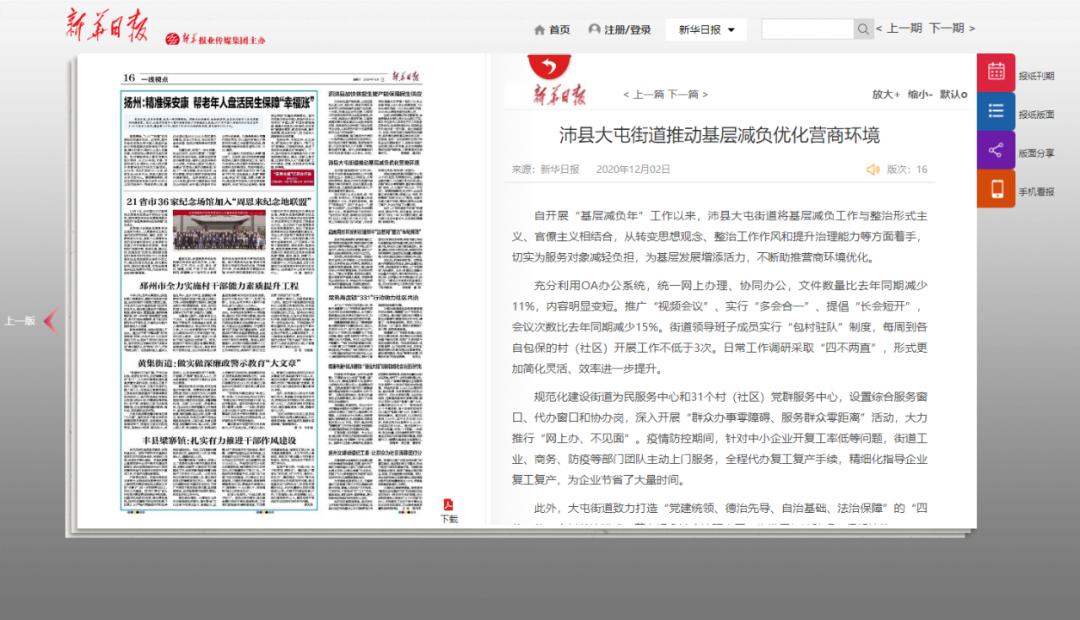The height and width of the screenshot is (620, 1080).
Task: Click the purple 版面分享 share icon
Action: pyautogui.click(x=995, y=150)
